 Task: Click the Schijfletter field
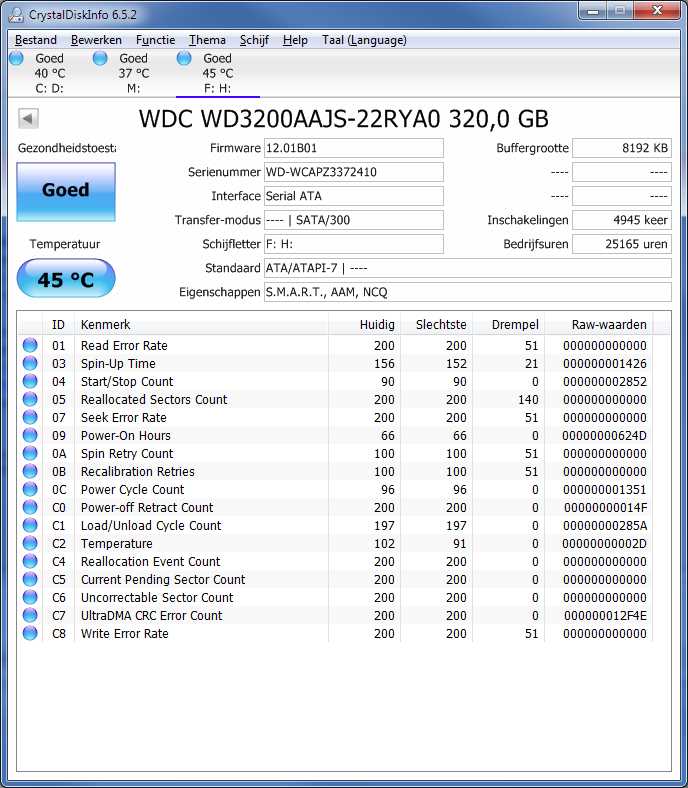[354, 244]
